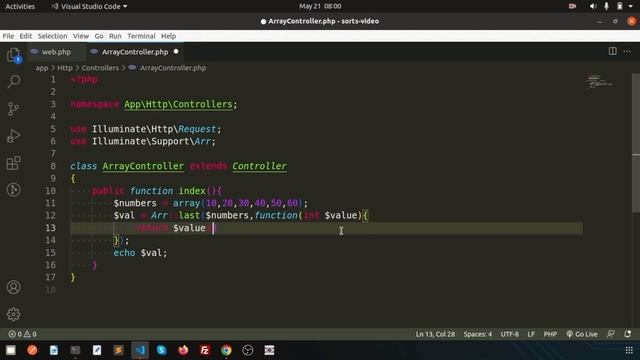This screenshot has height=360, width=640.
Task: Open the Search view in activity bar
Action: pyautogui.click(x=13, y=81)
